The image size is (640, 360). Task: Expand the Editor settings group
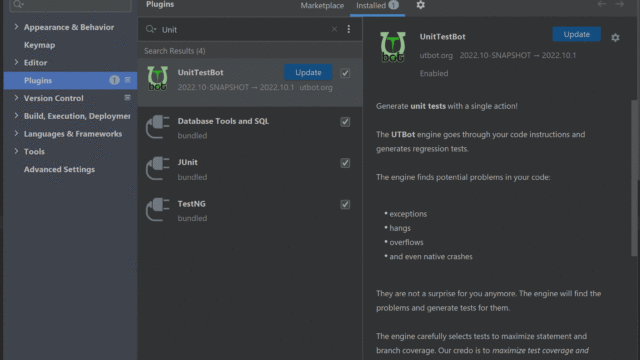16,62
